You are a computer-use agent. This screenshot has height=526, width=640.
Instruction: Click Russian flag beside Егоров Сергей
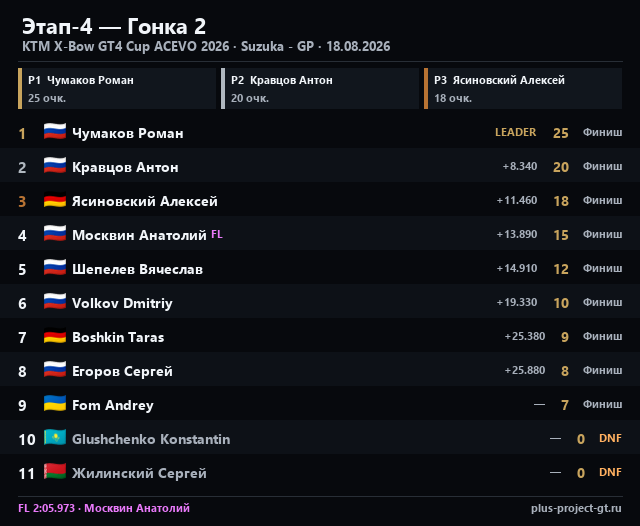[55, 370]
